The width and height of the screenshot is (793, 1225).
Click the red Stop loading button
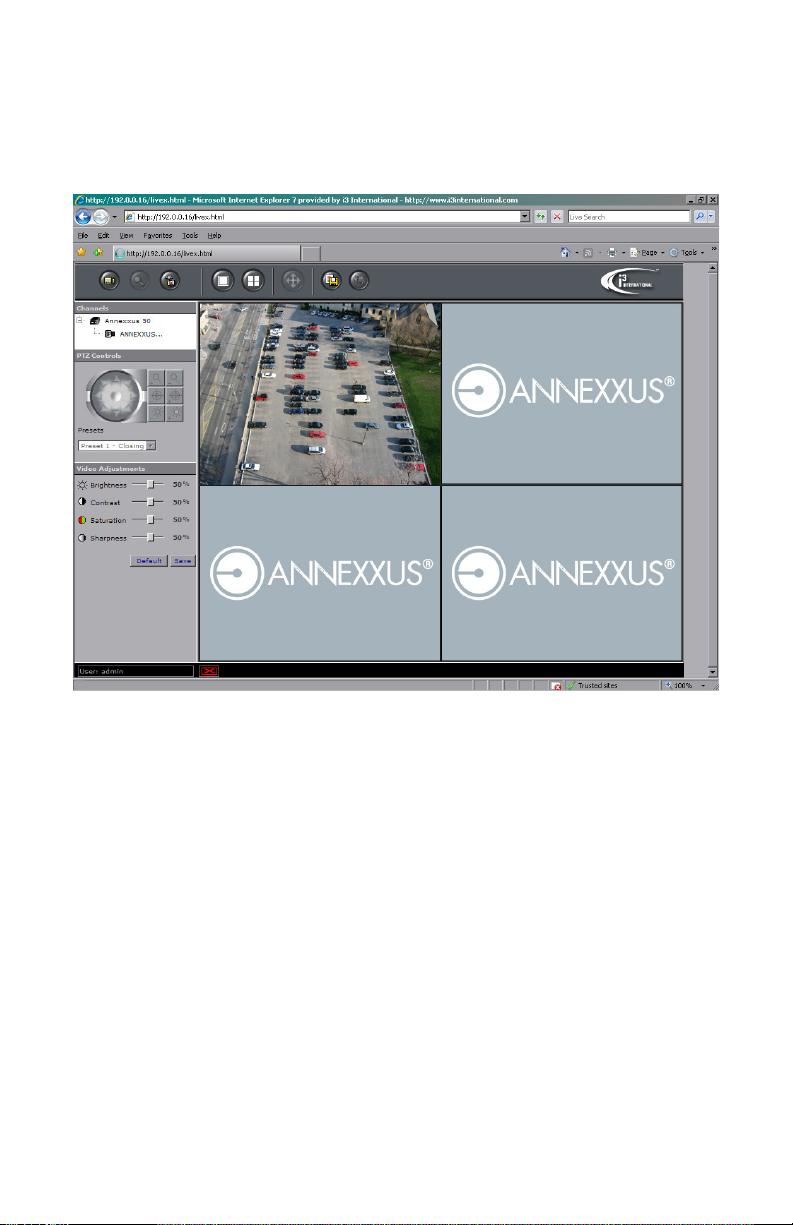coord(557,216)
